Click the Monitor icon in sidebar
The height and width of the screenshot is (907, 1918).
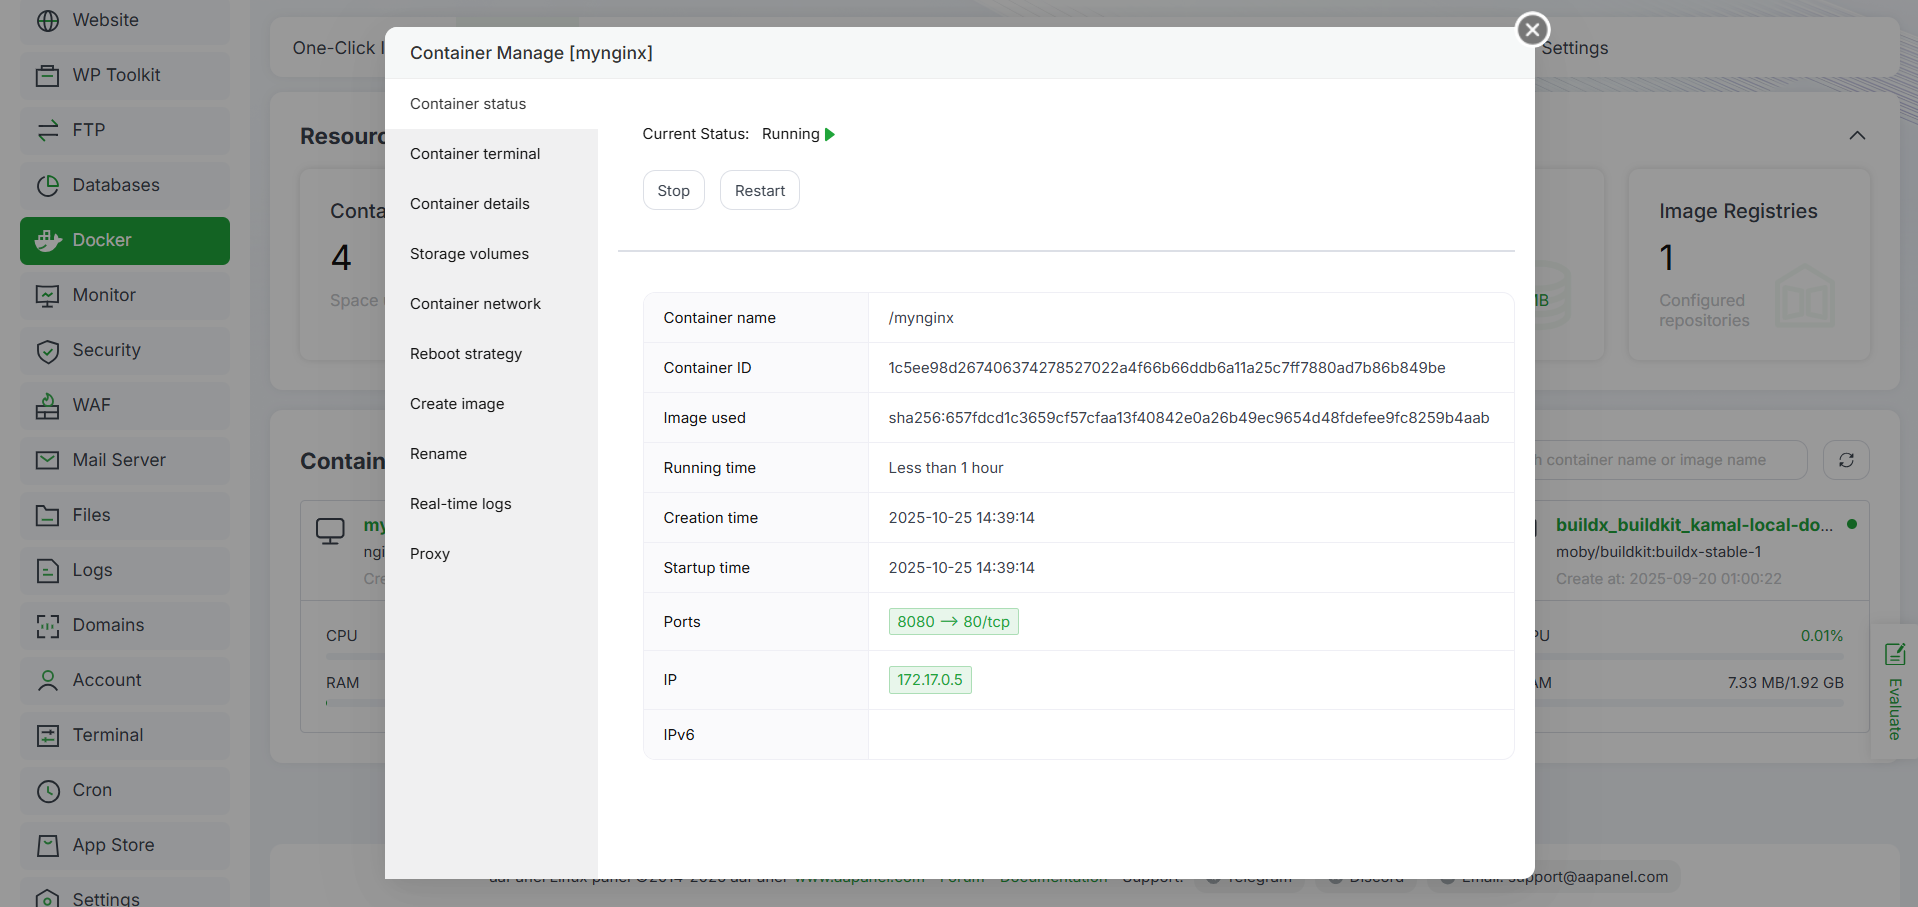[x=47, y=295]
